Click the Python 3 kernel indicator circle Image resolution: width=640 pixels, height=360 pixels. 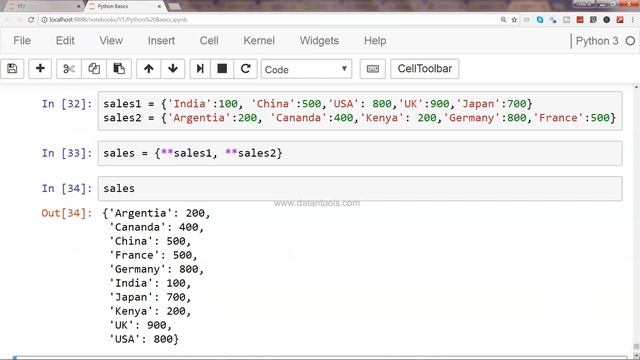pyautogui.click(x=630, y=41)
